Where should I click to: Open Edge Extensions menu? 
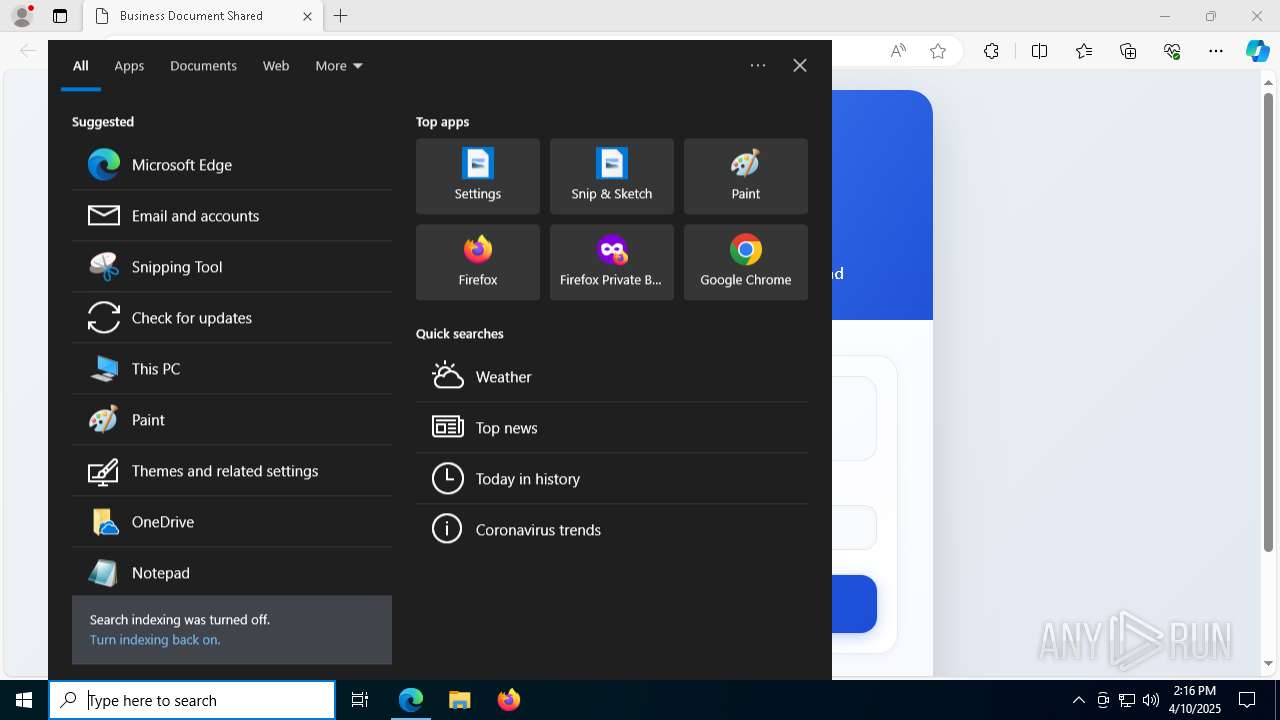pyautogui.click(x=991, y=51)
